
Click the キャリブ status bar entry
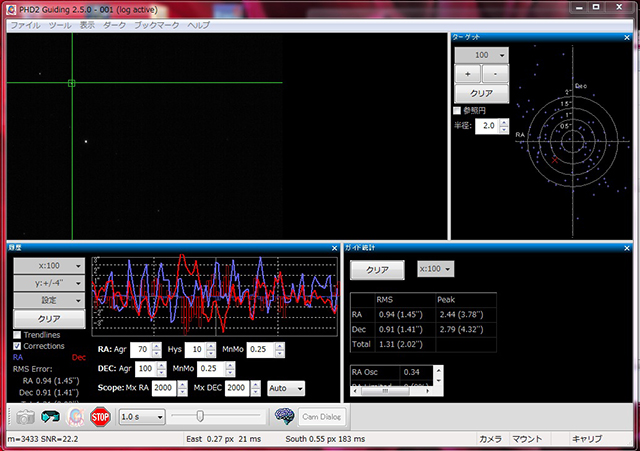(x=587, y=439)
